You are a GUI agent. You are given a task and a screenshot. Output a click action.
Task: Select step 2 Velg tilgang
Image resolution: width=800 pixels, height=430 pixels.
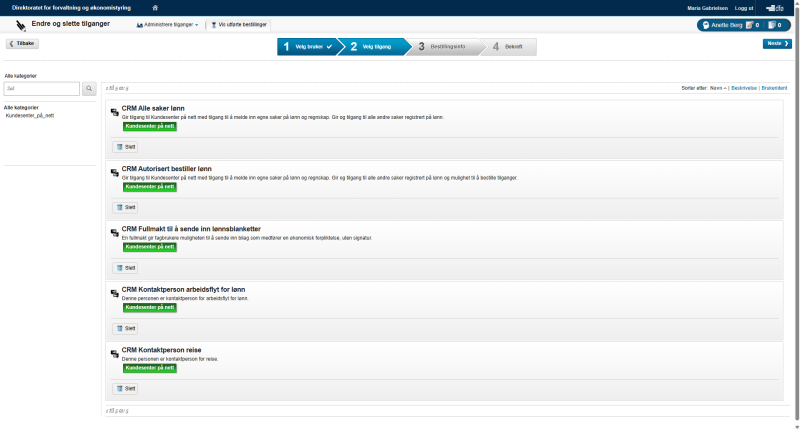click(374, 46)
